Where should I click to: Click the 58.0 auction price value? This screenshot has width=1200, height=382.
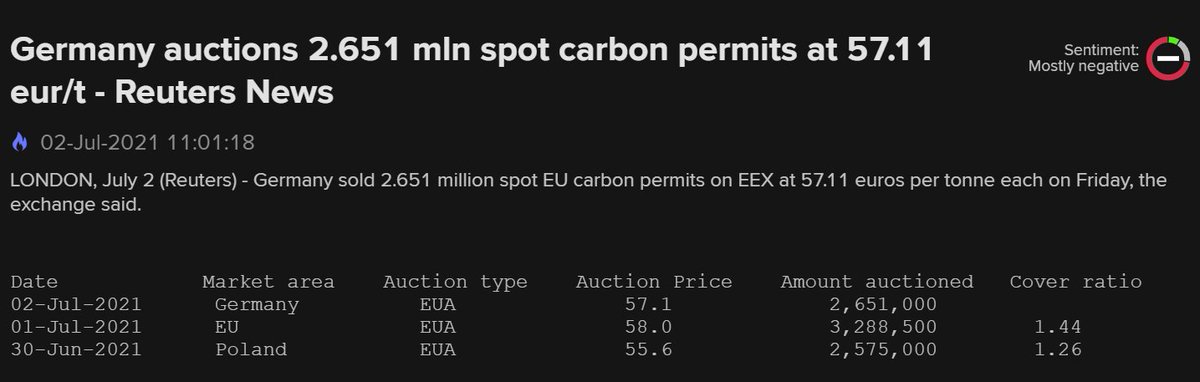coord(648,327)
